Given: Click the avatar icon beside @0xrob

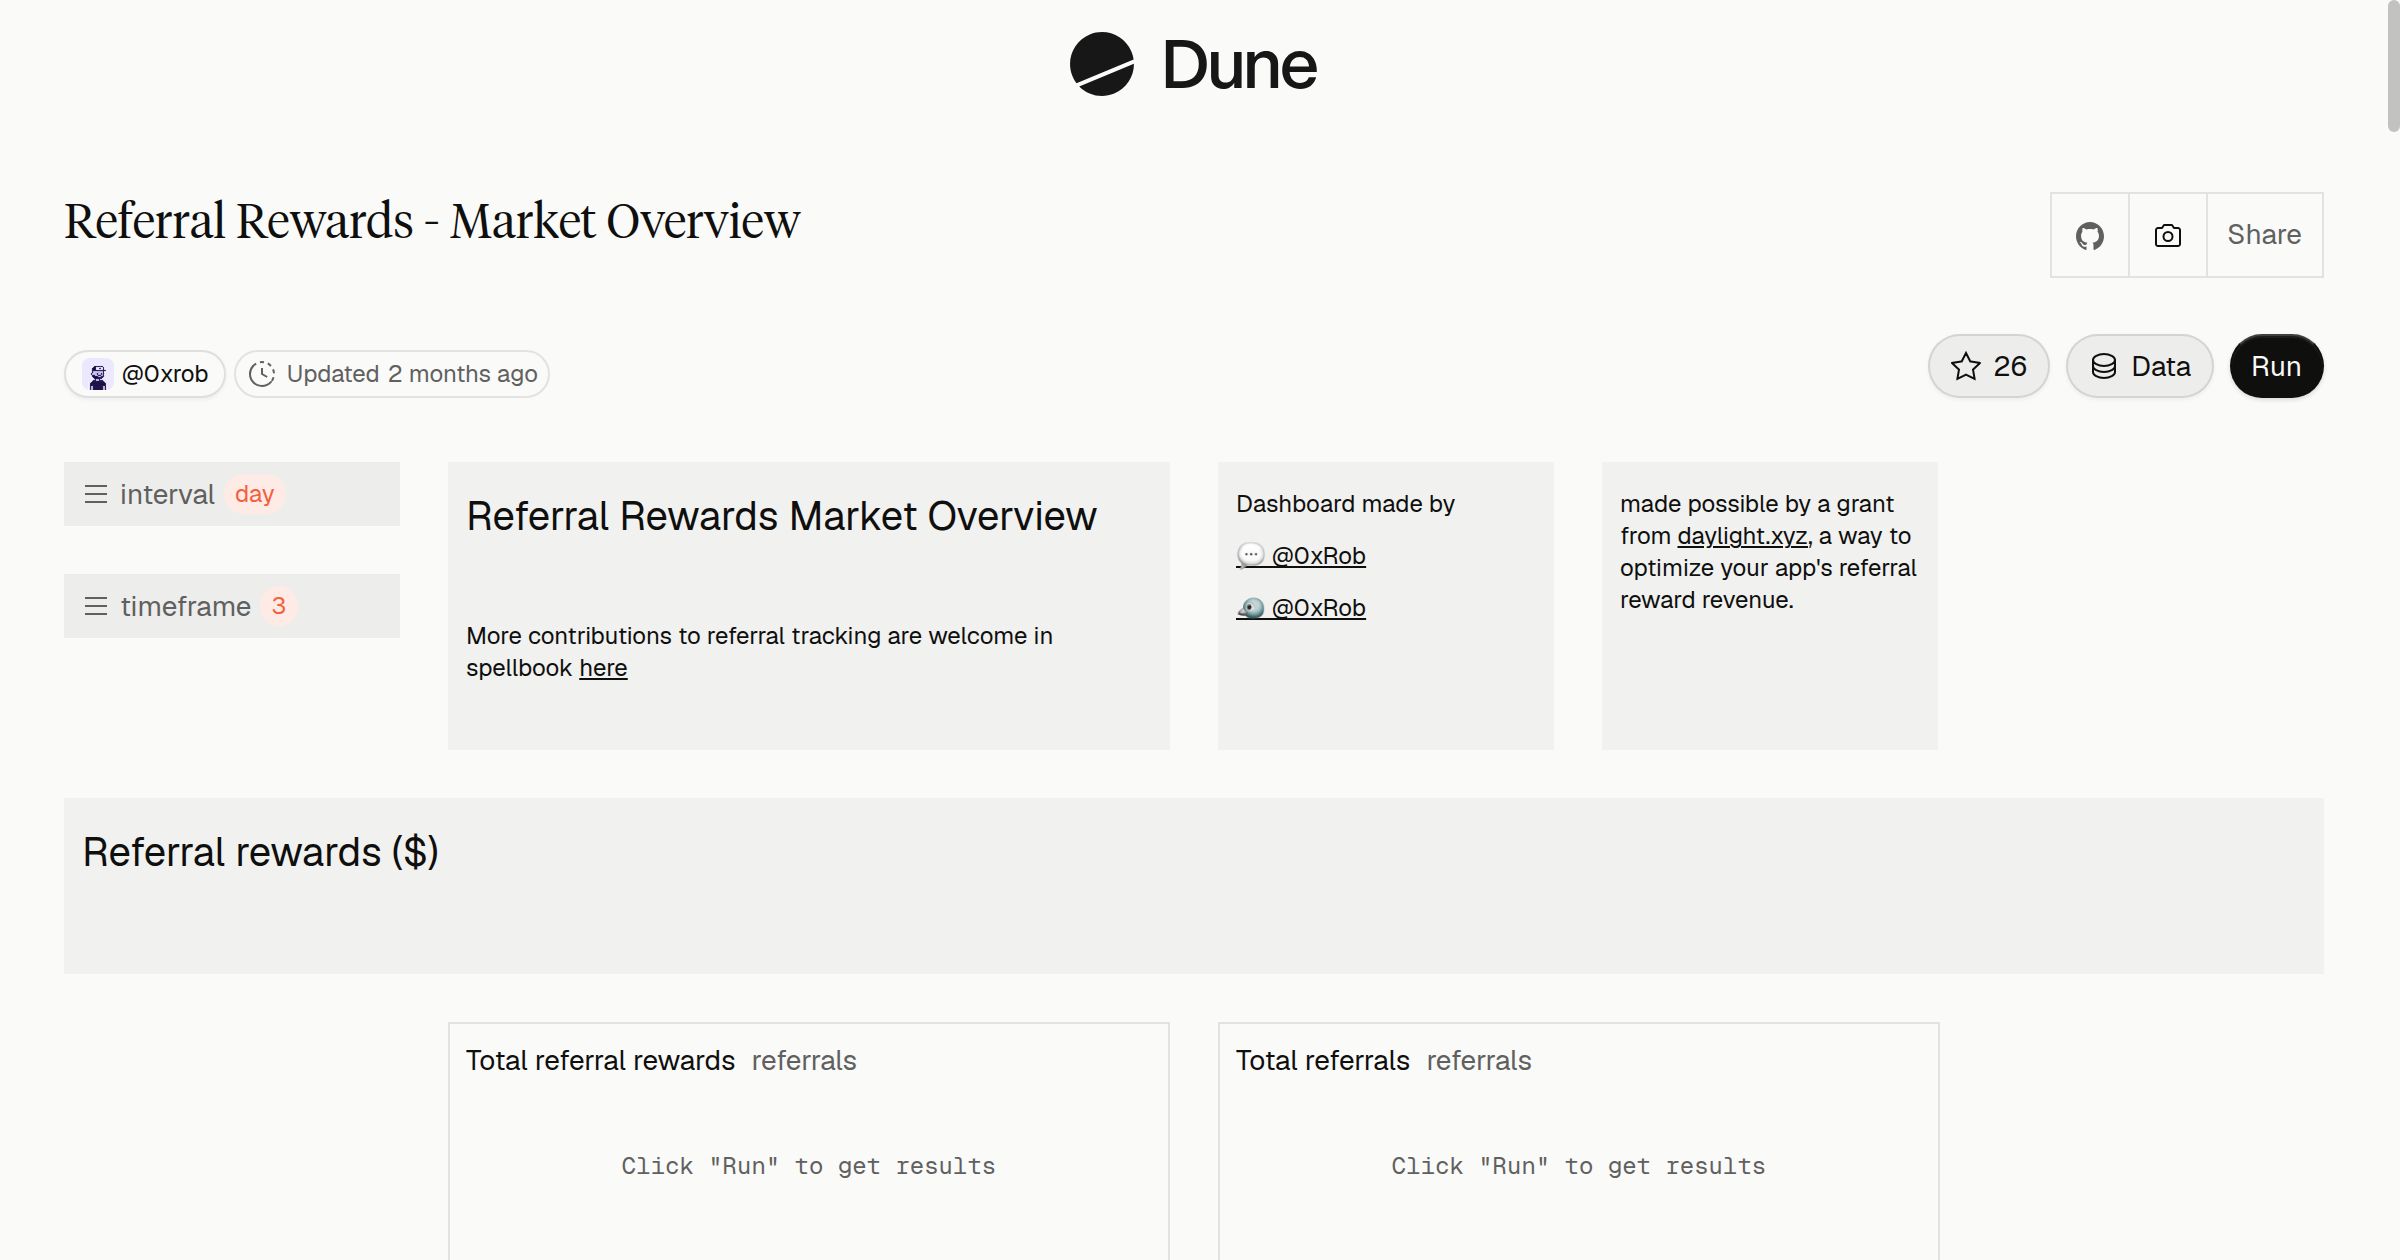Looking at the screenshot, I should pos(98,375).
